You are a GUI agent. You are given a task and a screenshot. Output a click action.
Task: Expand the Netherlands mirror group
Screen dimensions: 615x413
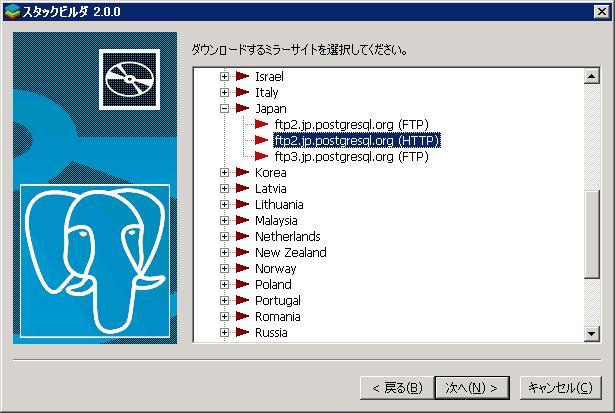[x=224, y=237]
